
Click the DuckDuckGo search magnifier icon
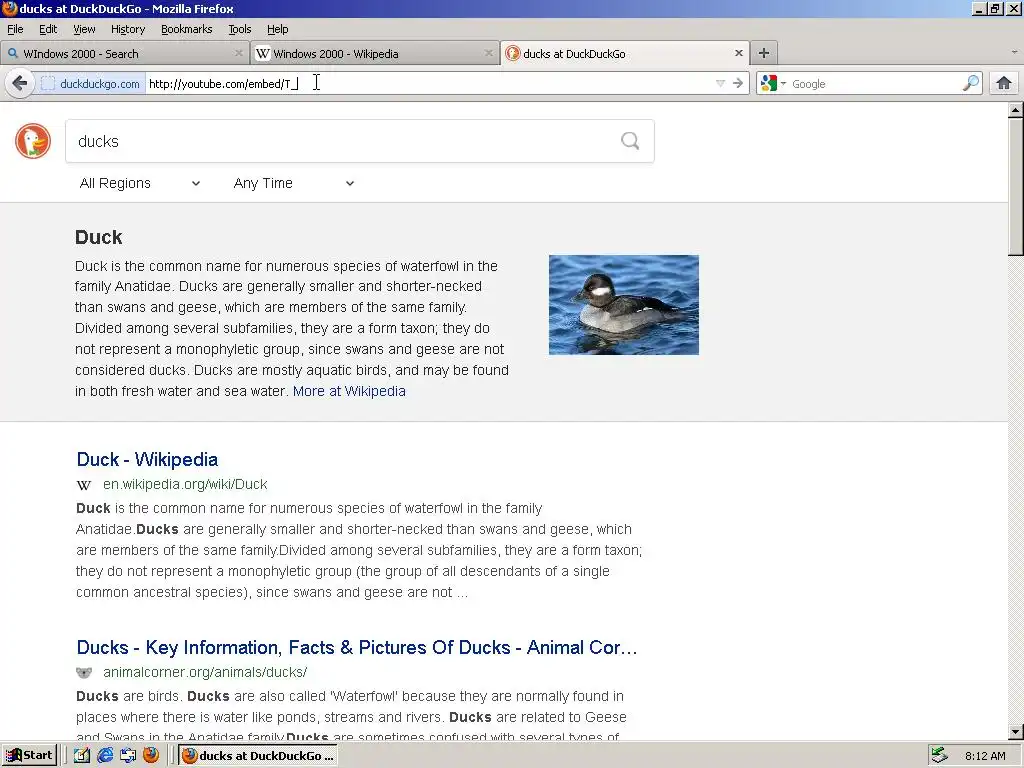[x=630, y=141]
